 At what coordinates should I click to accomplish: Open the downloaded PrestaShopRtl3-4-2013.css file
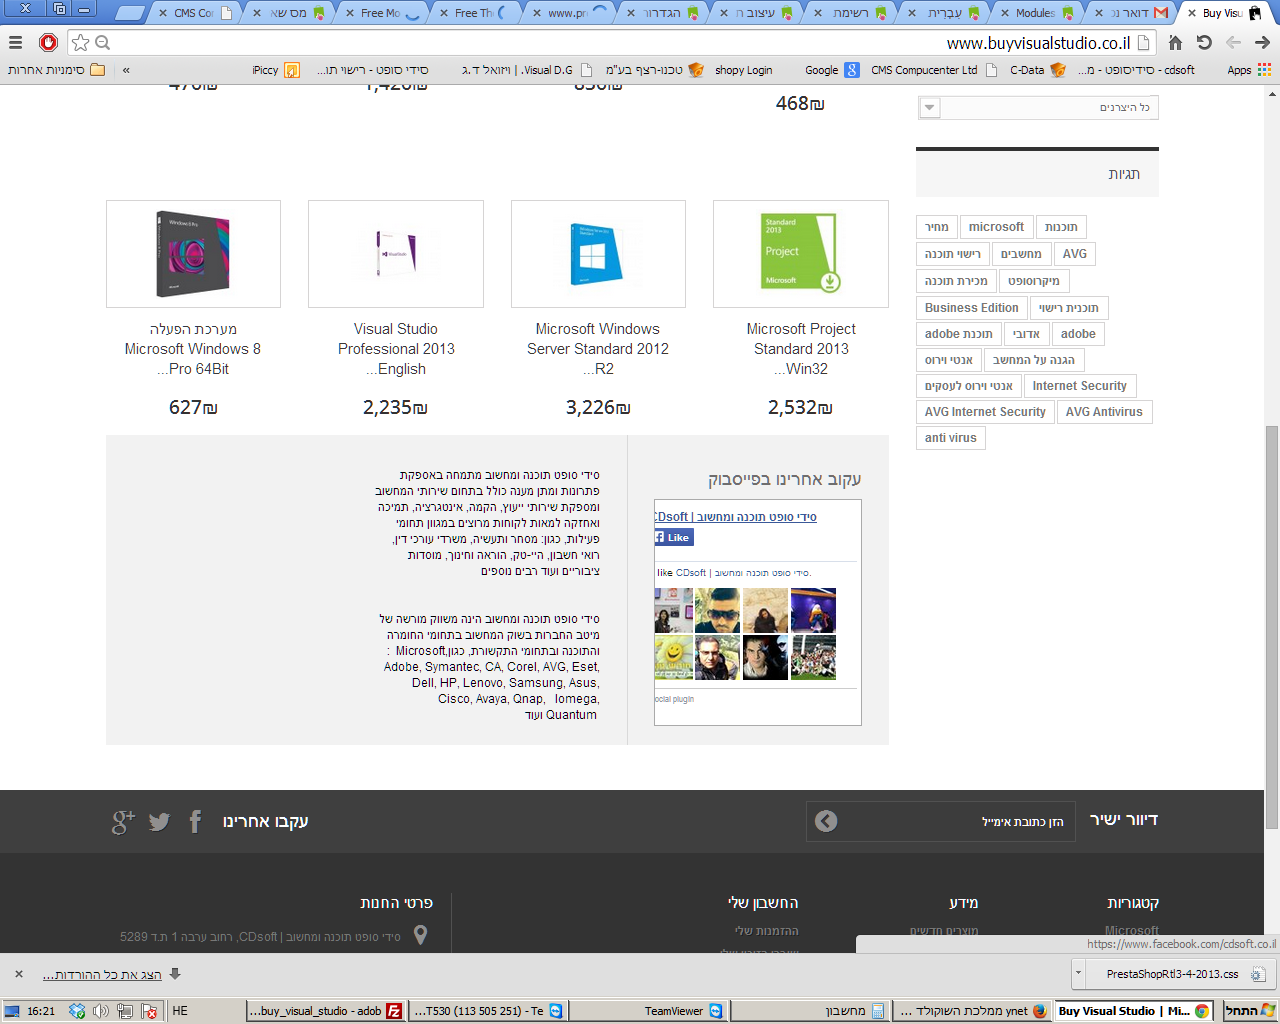click(x=1178, y=974)
